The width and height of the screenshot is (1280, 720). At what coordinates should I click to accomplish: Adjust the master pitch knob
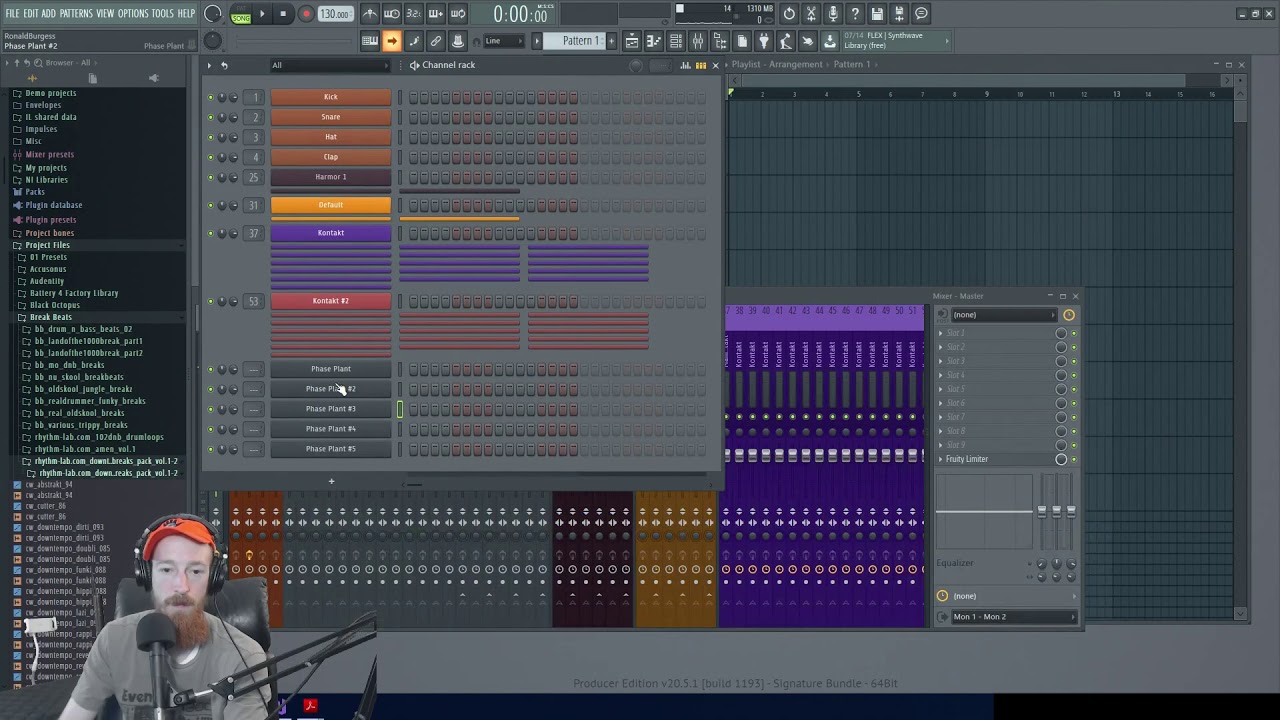coord(213,41)
